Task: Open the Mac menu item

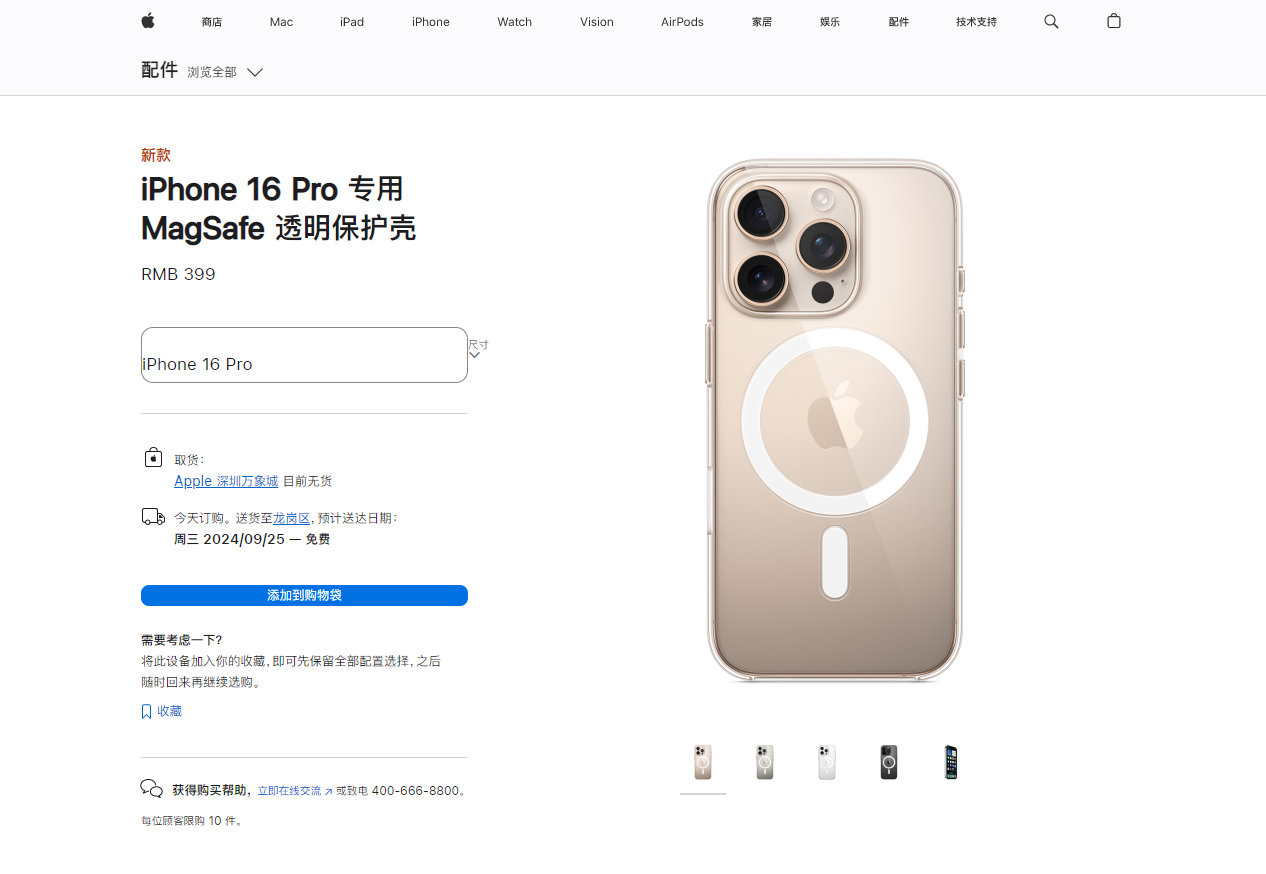Action: (x=281, y=22)
